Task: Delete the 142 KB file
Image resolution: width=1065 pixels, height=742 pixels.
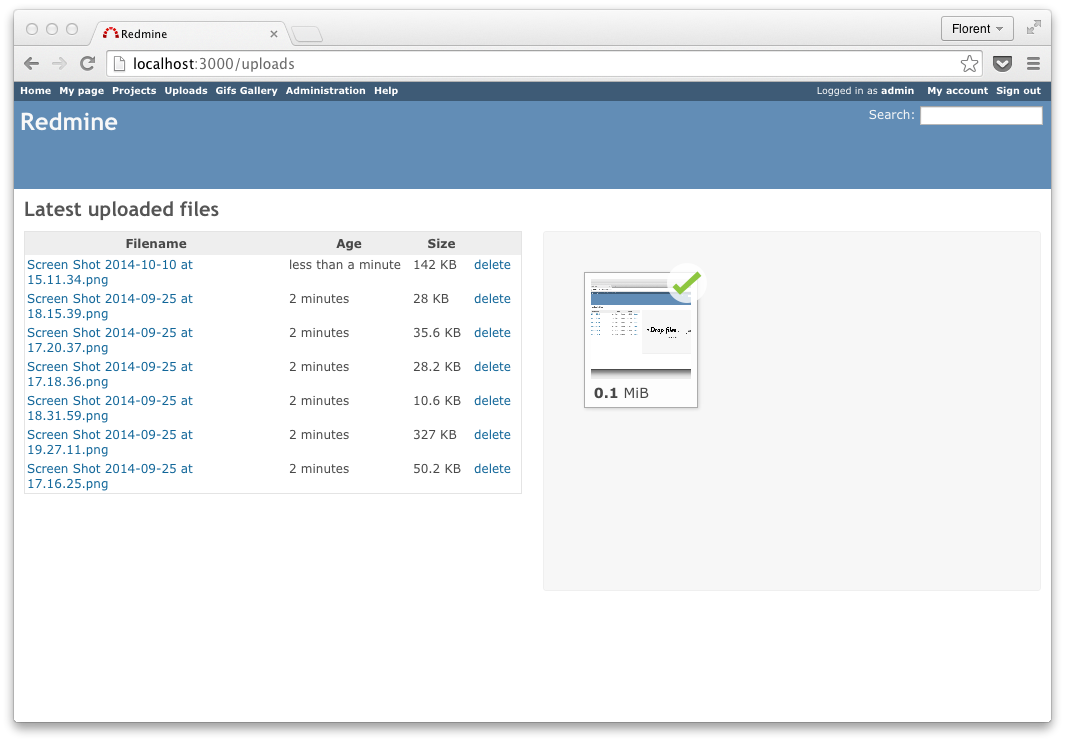Action: (492, 264)
